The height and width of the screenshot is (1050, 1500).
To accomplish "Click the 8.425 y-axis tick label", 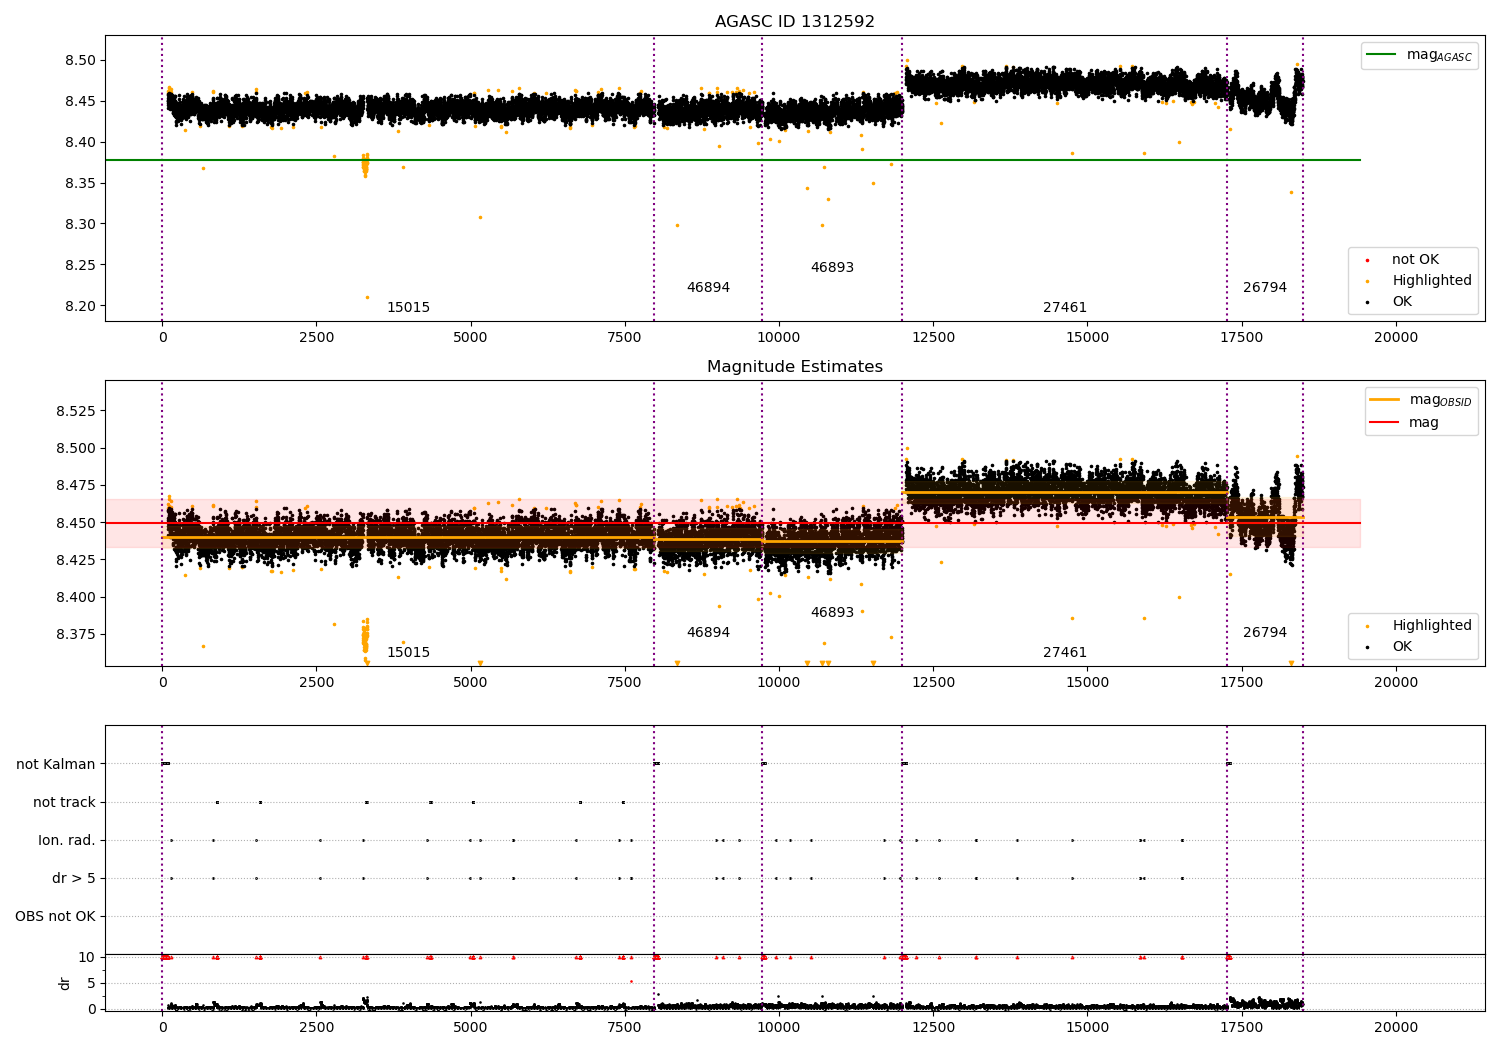I will 76,560.
